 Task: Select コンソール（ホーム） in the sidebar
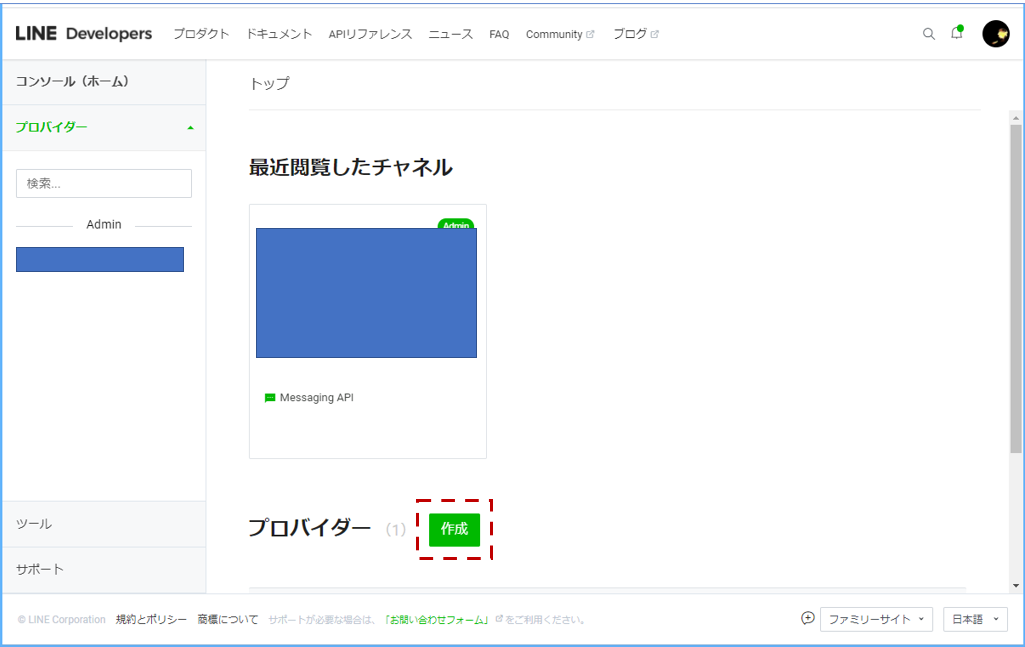[x=73, y=82]
